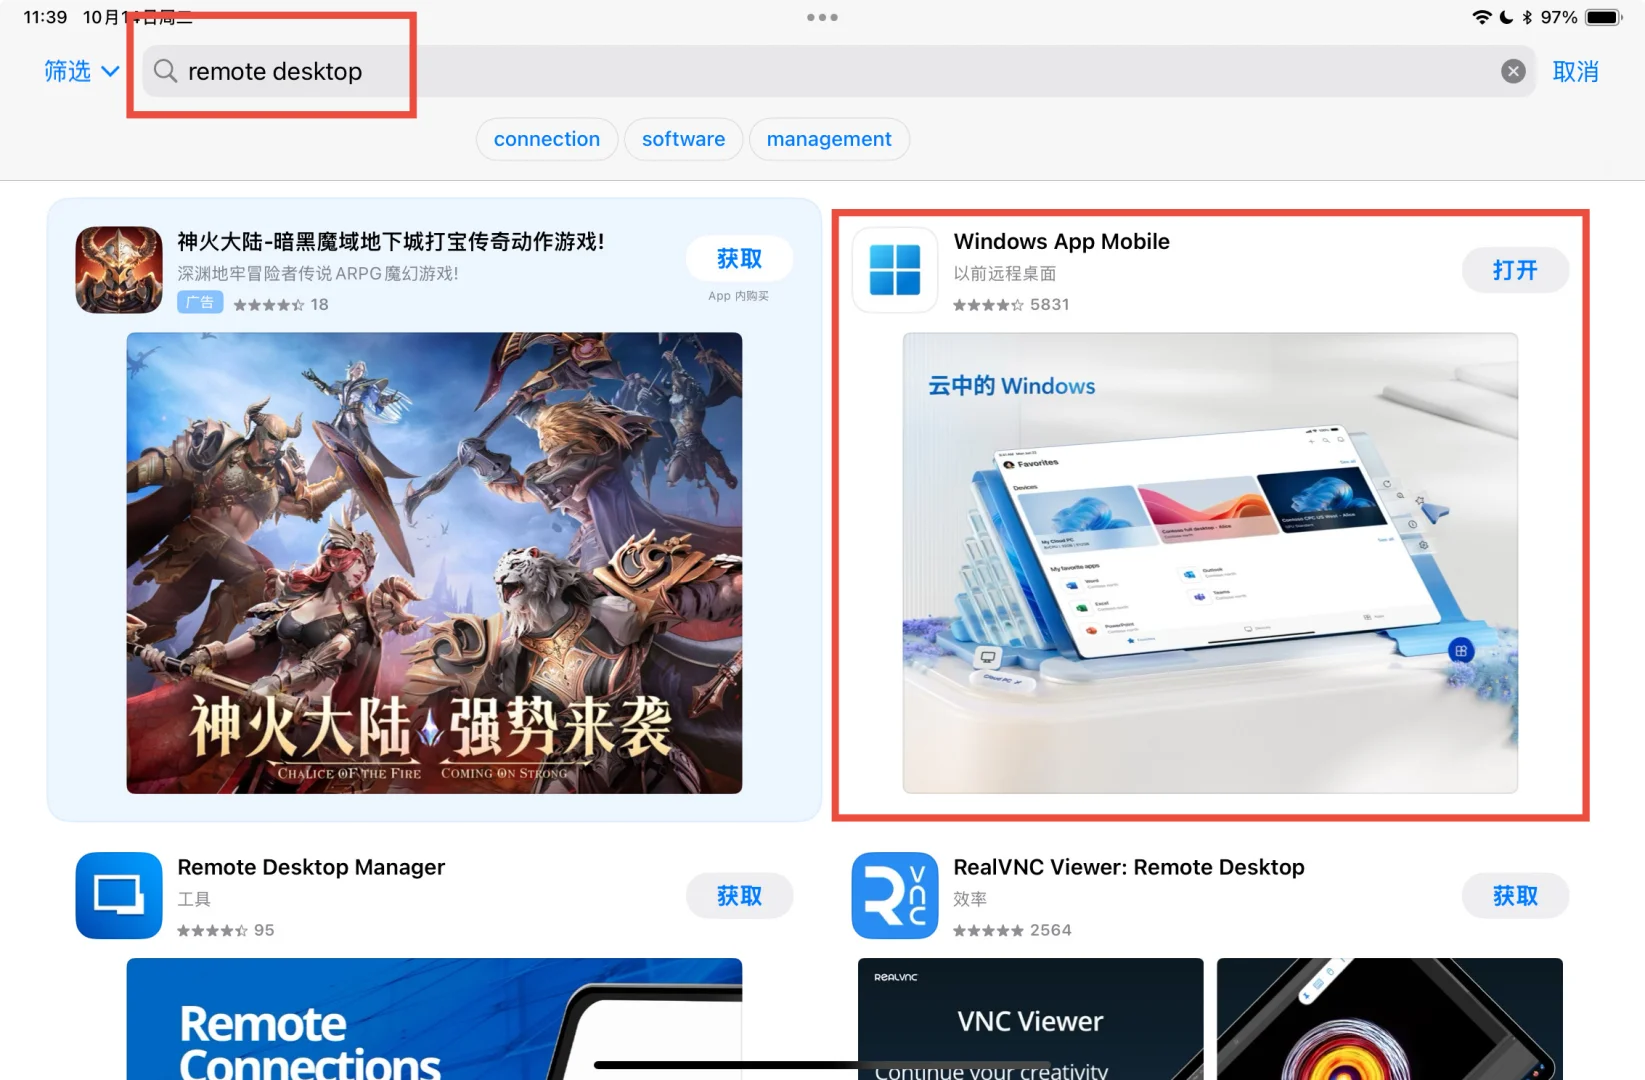Open the RealVNC Viewer app icon
1645x1080 pixels.
894,895
